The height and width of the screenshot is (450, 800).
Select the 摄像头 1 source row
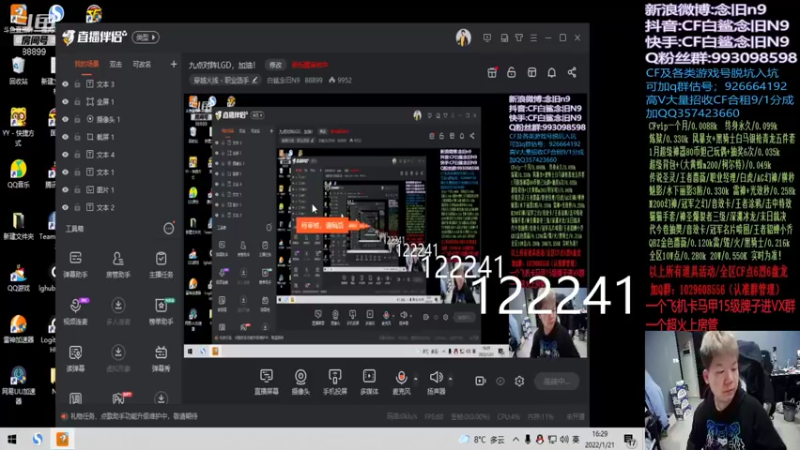coord(118,119)
